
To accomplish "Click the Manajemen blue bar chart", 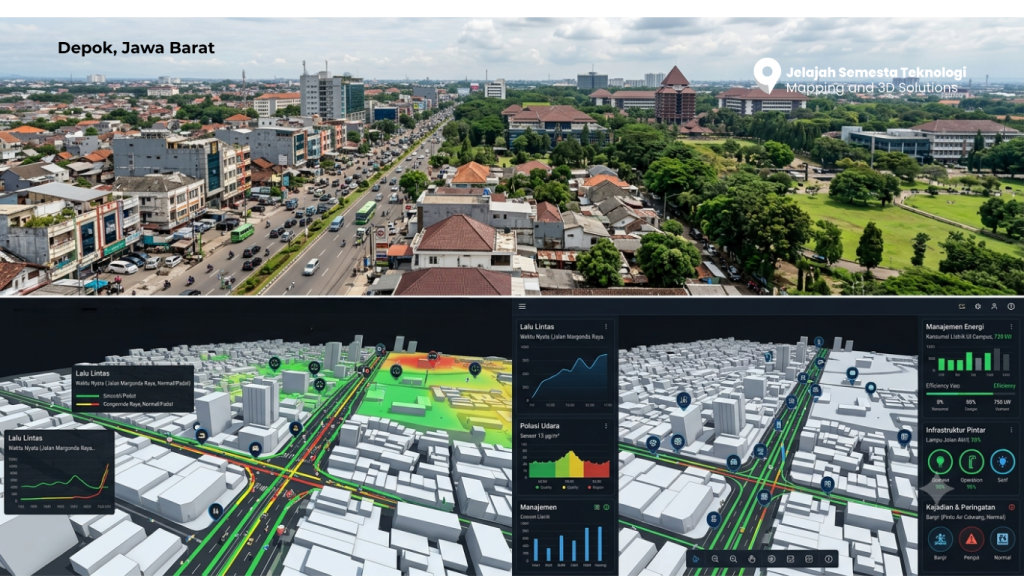I will pos(566,543).
